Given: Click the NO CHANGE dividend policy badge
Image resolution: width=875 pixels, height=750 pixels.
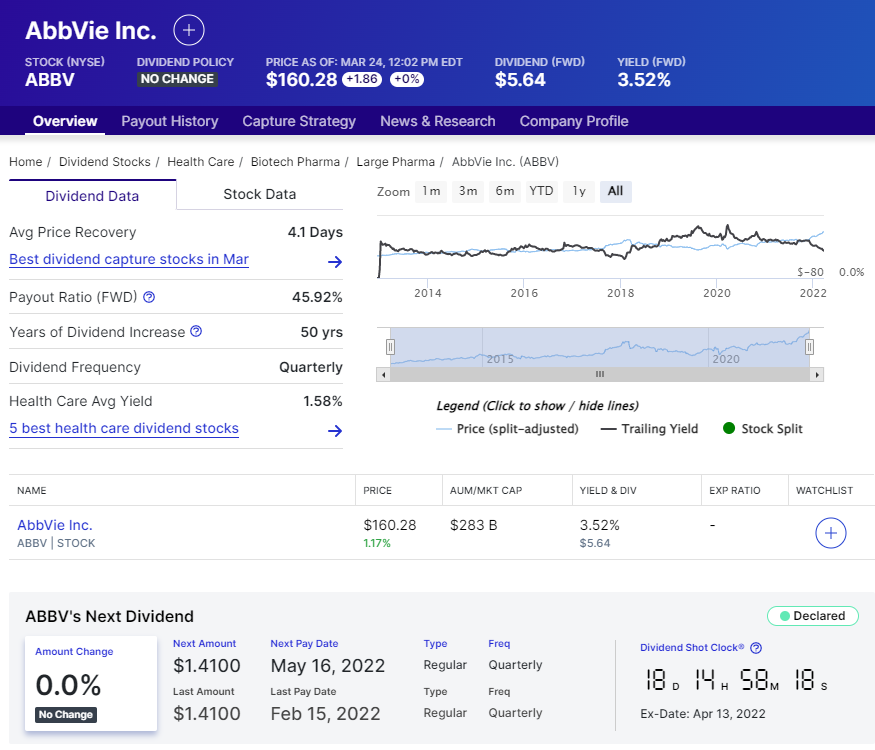Looking at the screenshot, I should pos(177,79).
